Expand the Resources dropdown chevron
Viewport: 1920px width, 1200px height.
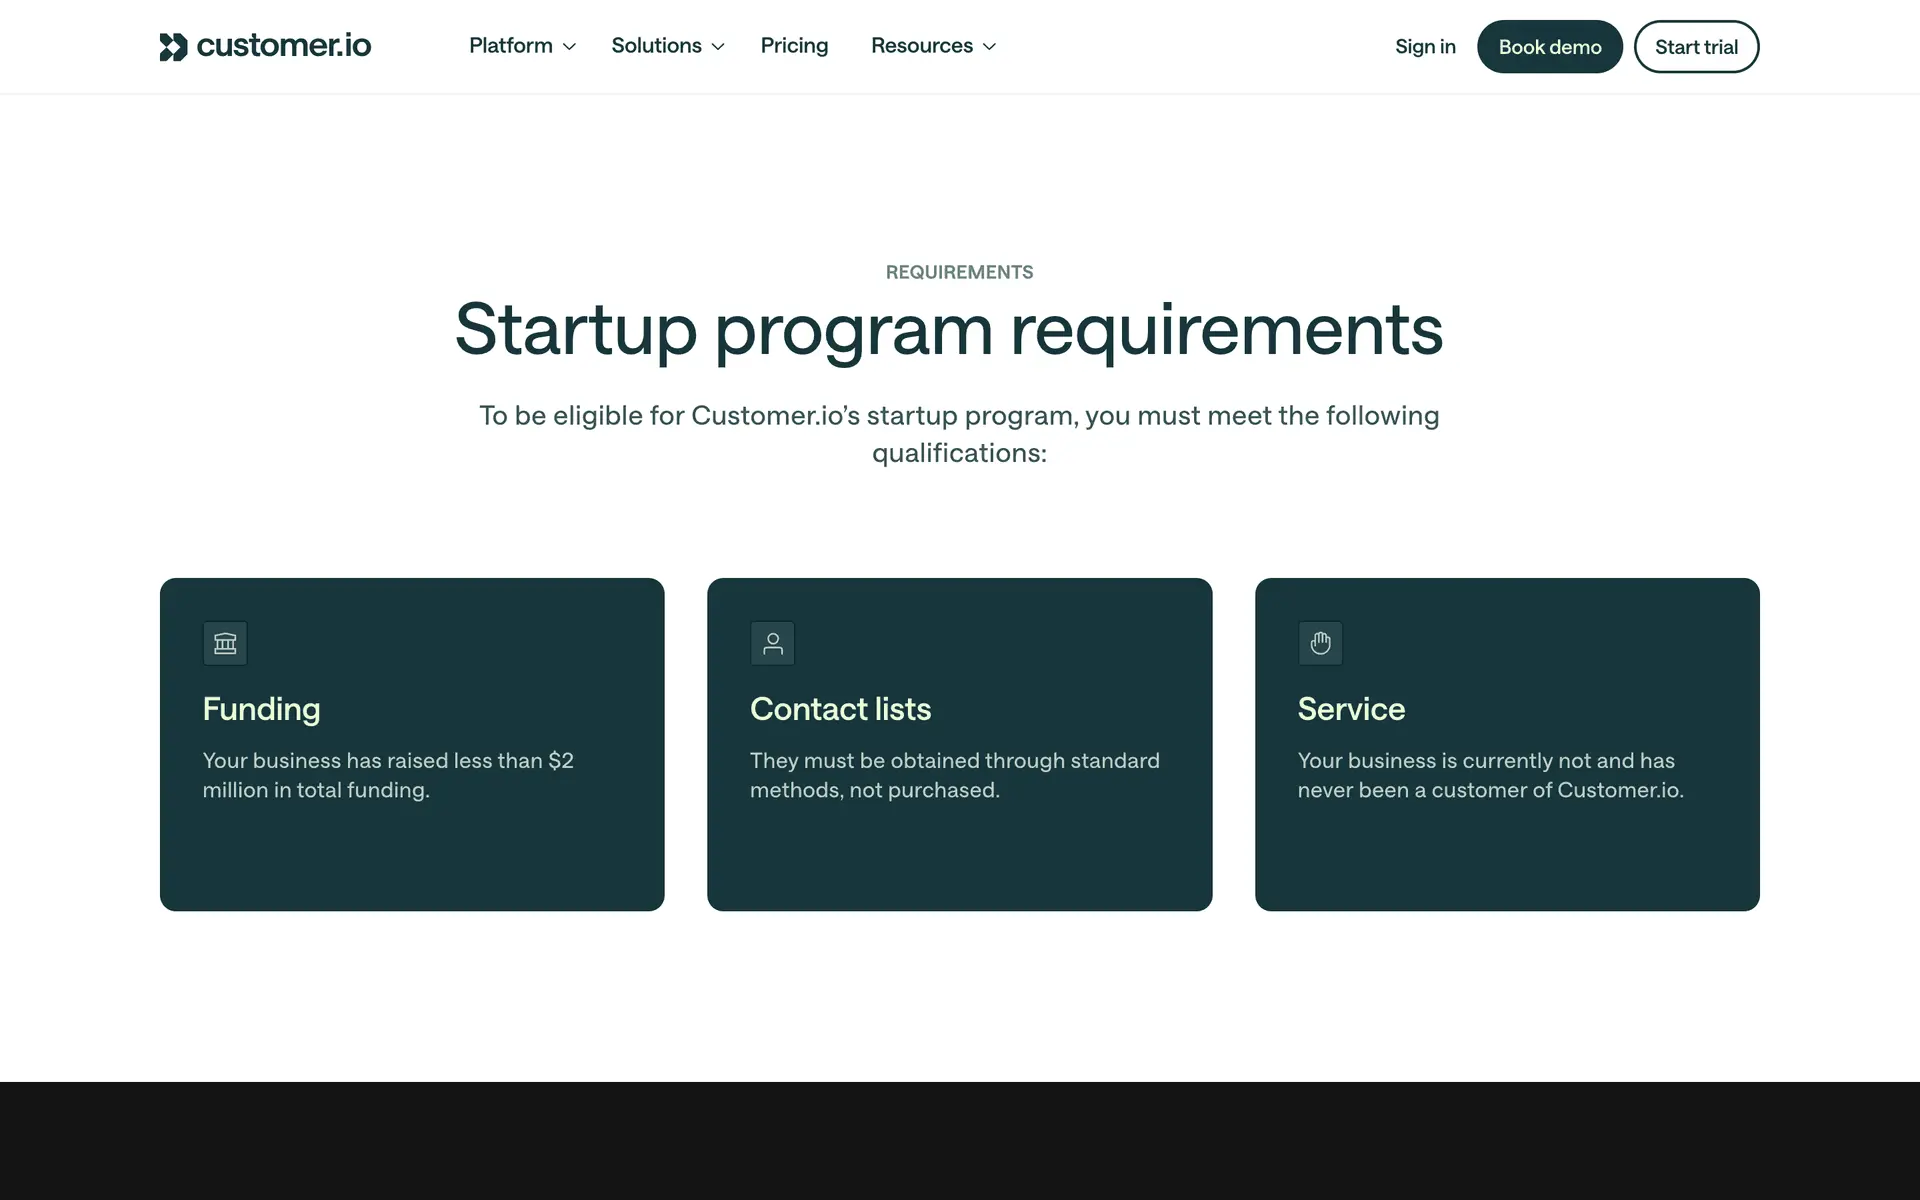click(x=989, y=47)
